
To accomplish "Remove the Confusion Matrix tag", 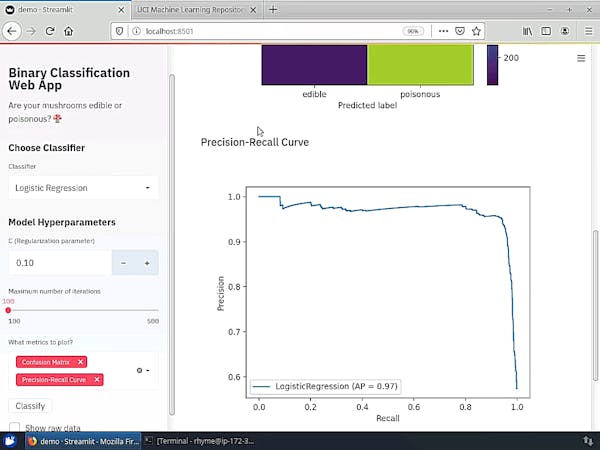I will [x=80, y=362].
